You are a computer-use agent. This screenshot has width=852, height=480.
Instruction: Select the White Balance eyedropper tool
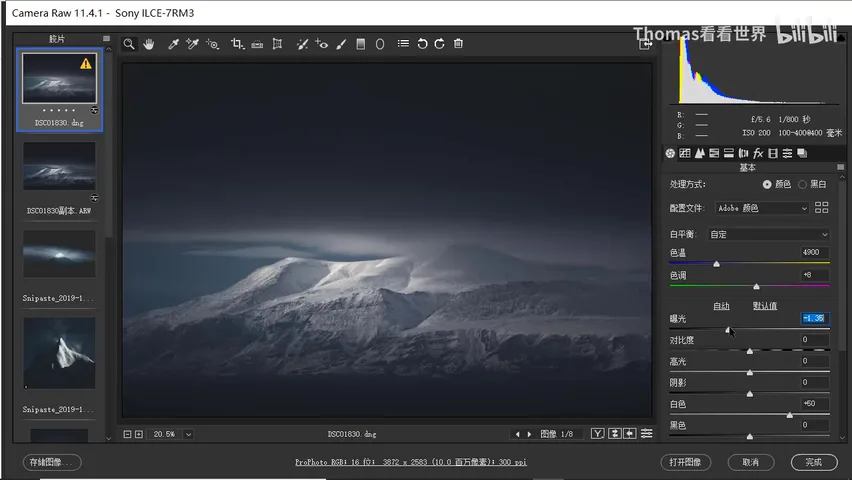pos(173,44)
